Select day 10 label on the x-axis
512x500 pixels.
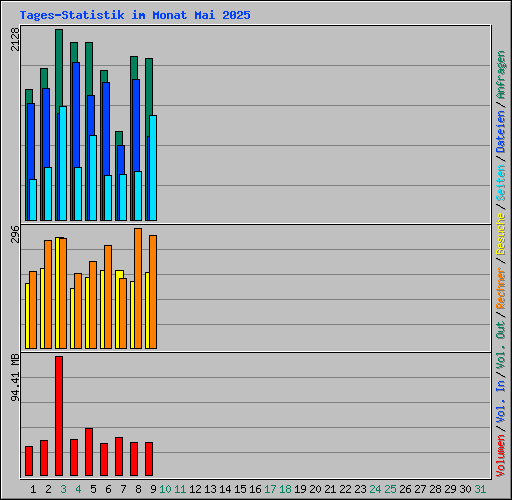point(165,489)
